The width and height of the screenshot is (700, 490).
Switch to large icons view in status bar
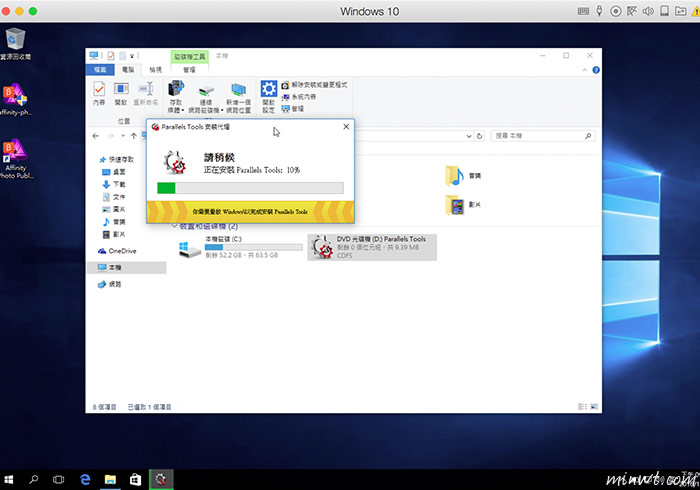pos(594,407)
